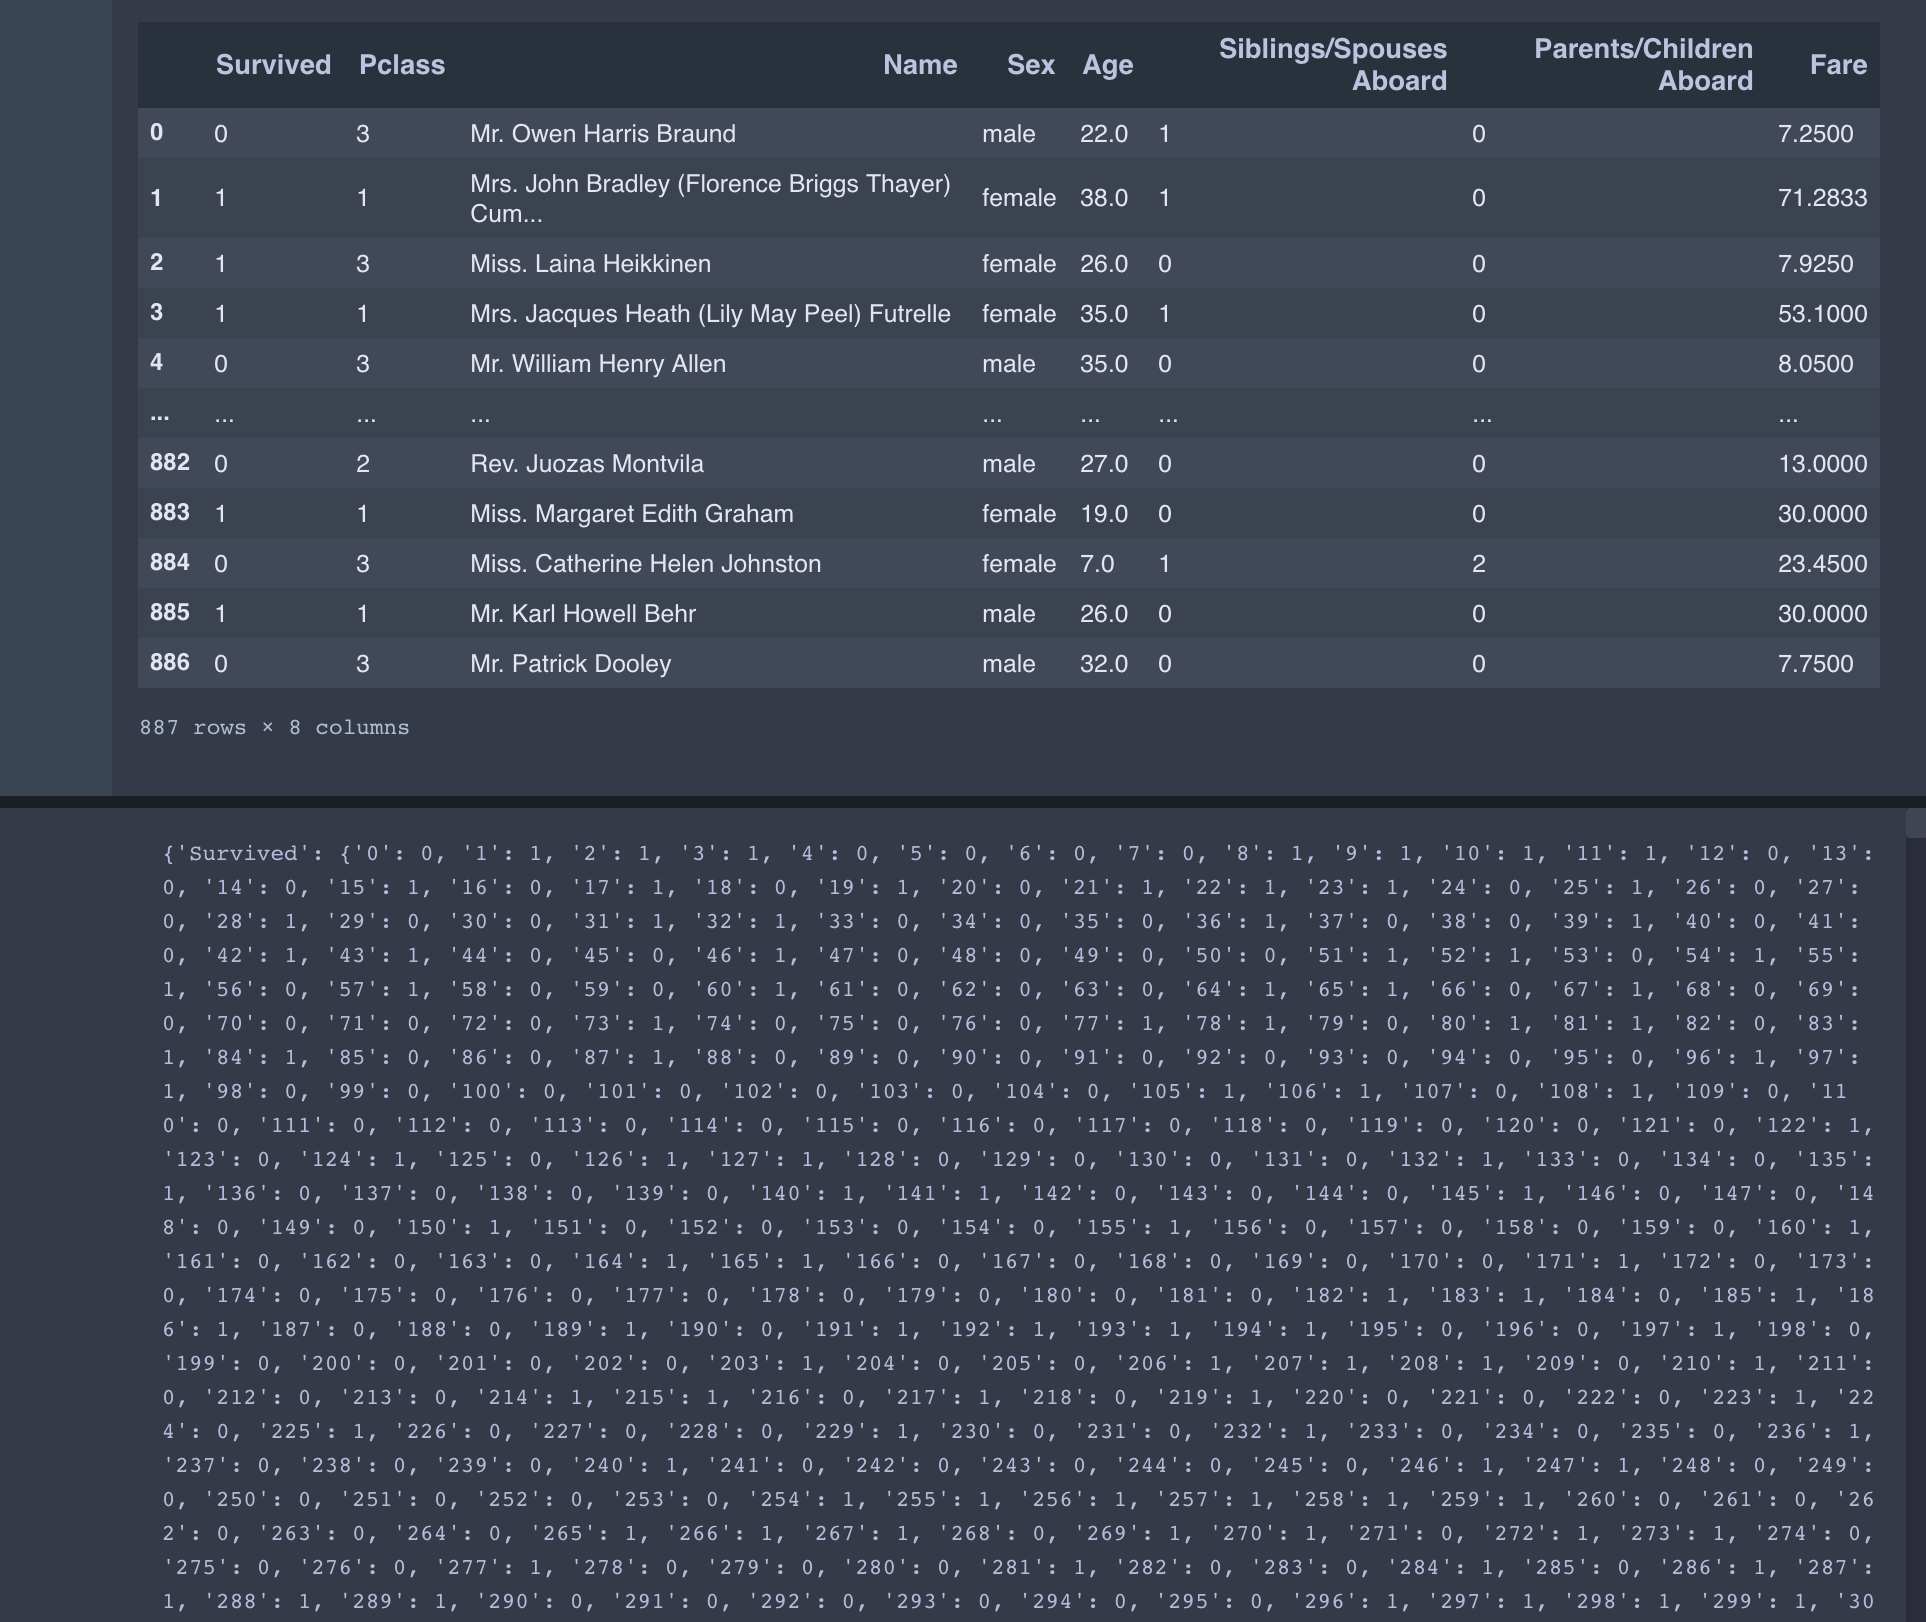Click row index 883

[169, 512]
